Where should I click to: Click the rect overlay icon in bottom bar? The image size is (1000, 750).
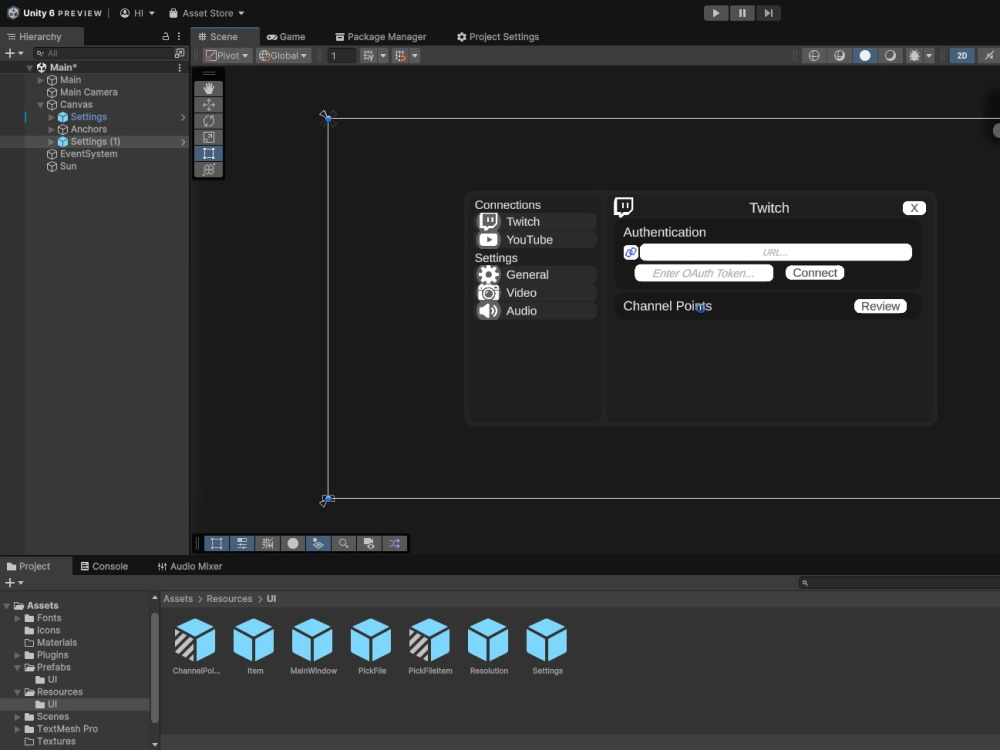(216, 543)
